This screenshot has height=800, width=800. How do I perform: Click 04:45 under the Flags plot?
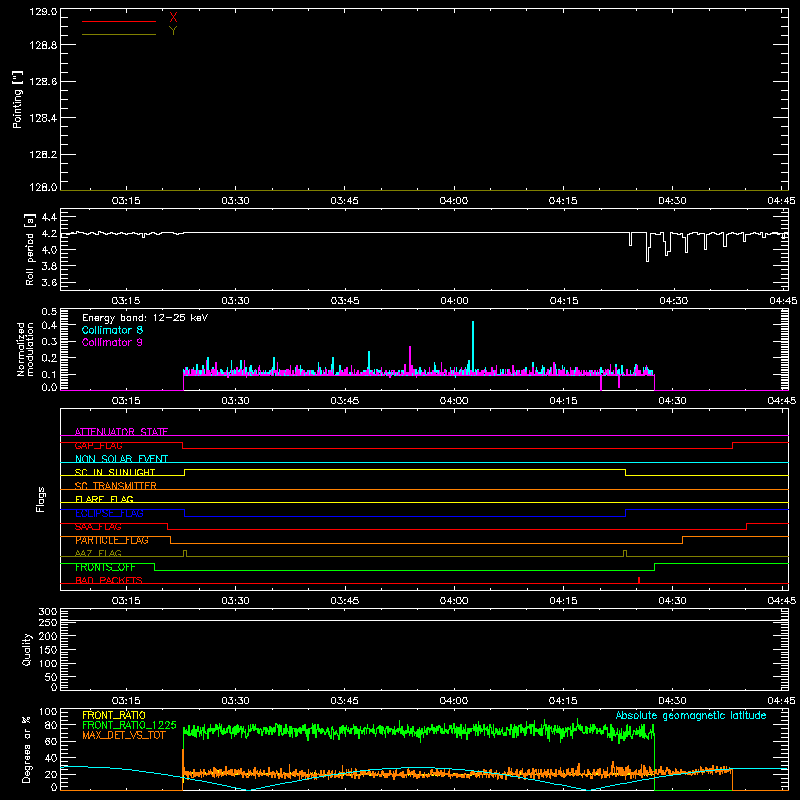(782, 601)
